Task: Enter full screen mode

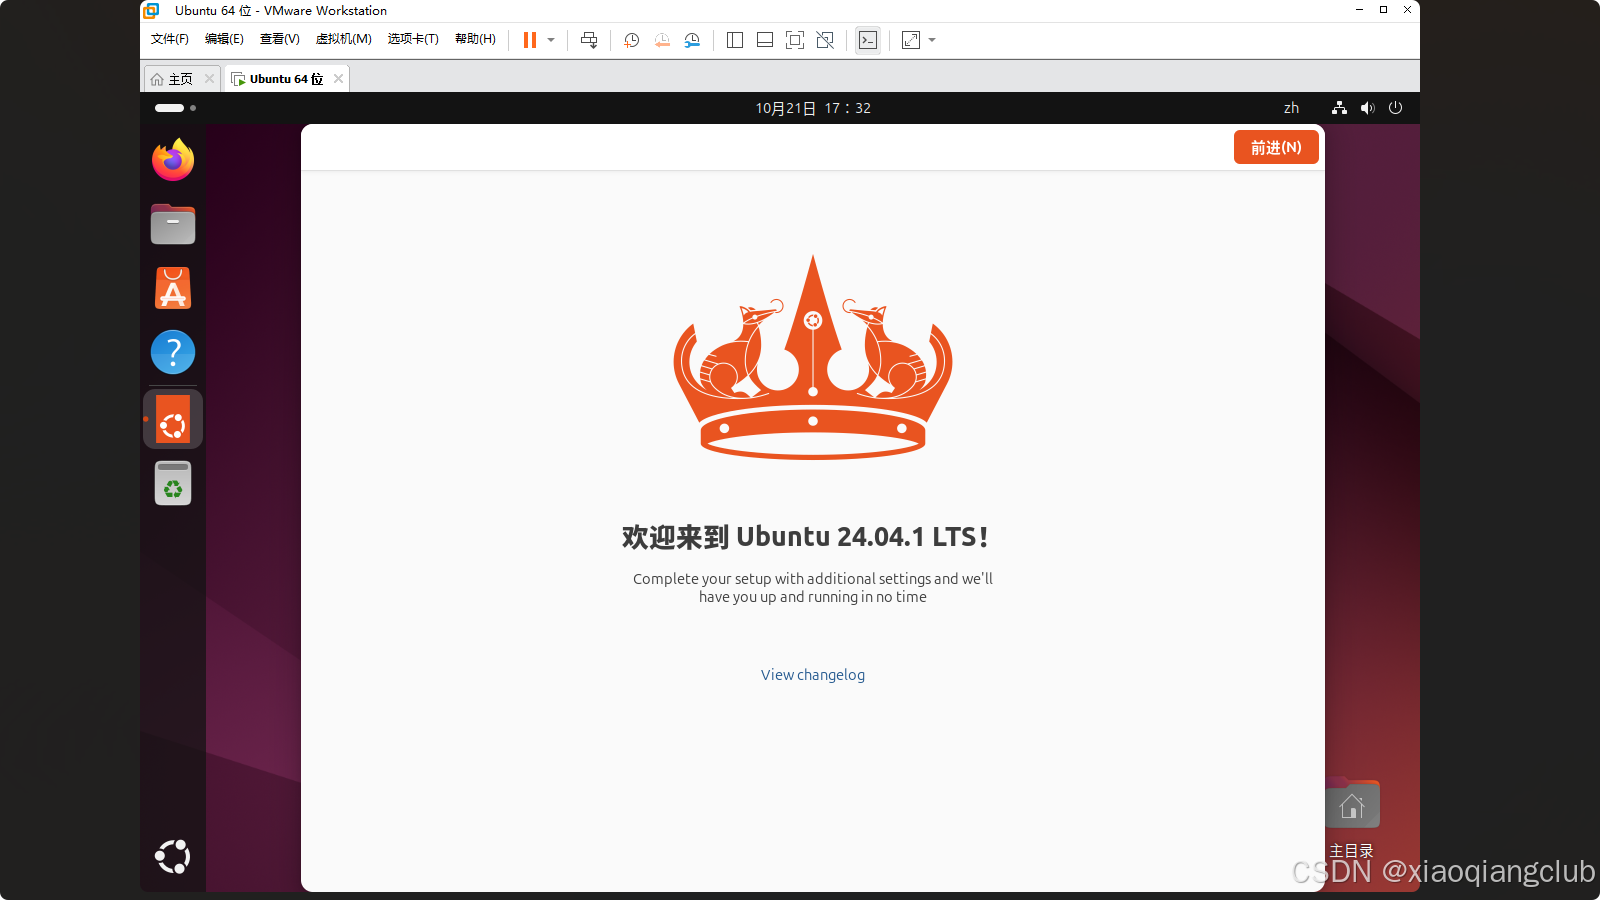Action: 795,40
